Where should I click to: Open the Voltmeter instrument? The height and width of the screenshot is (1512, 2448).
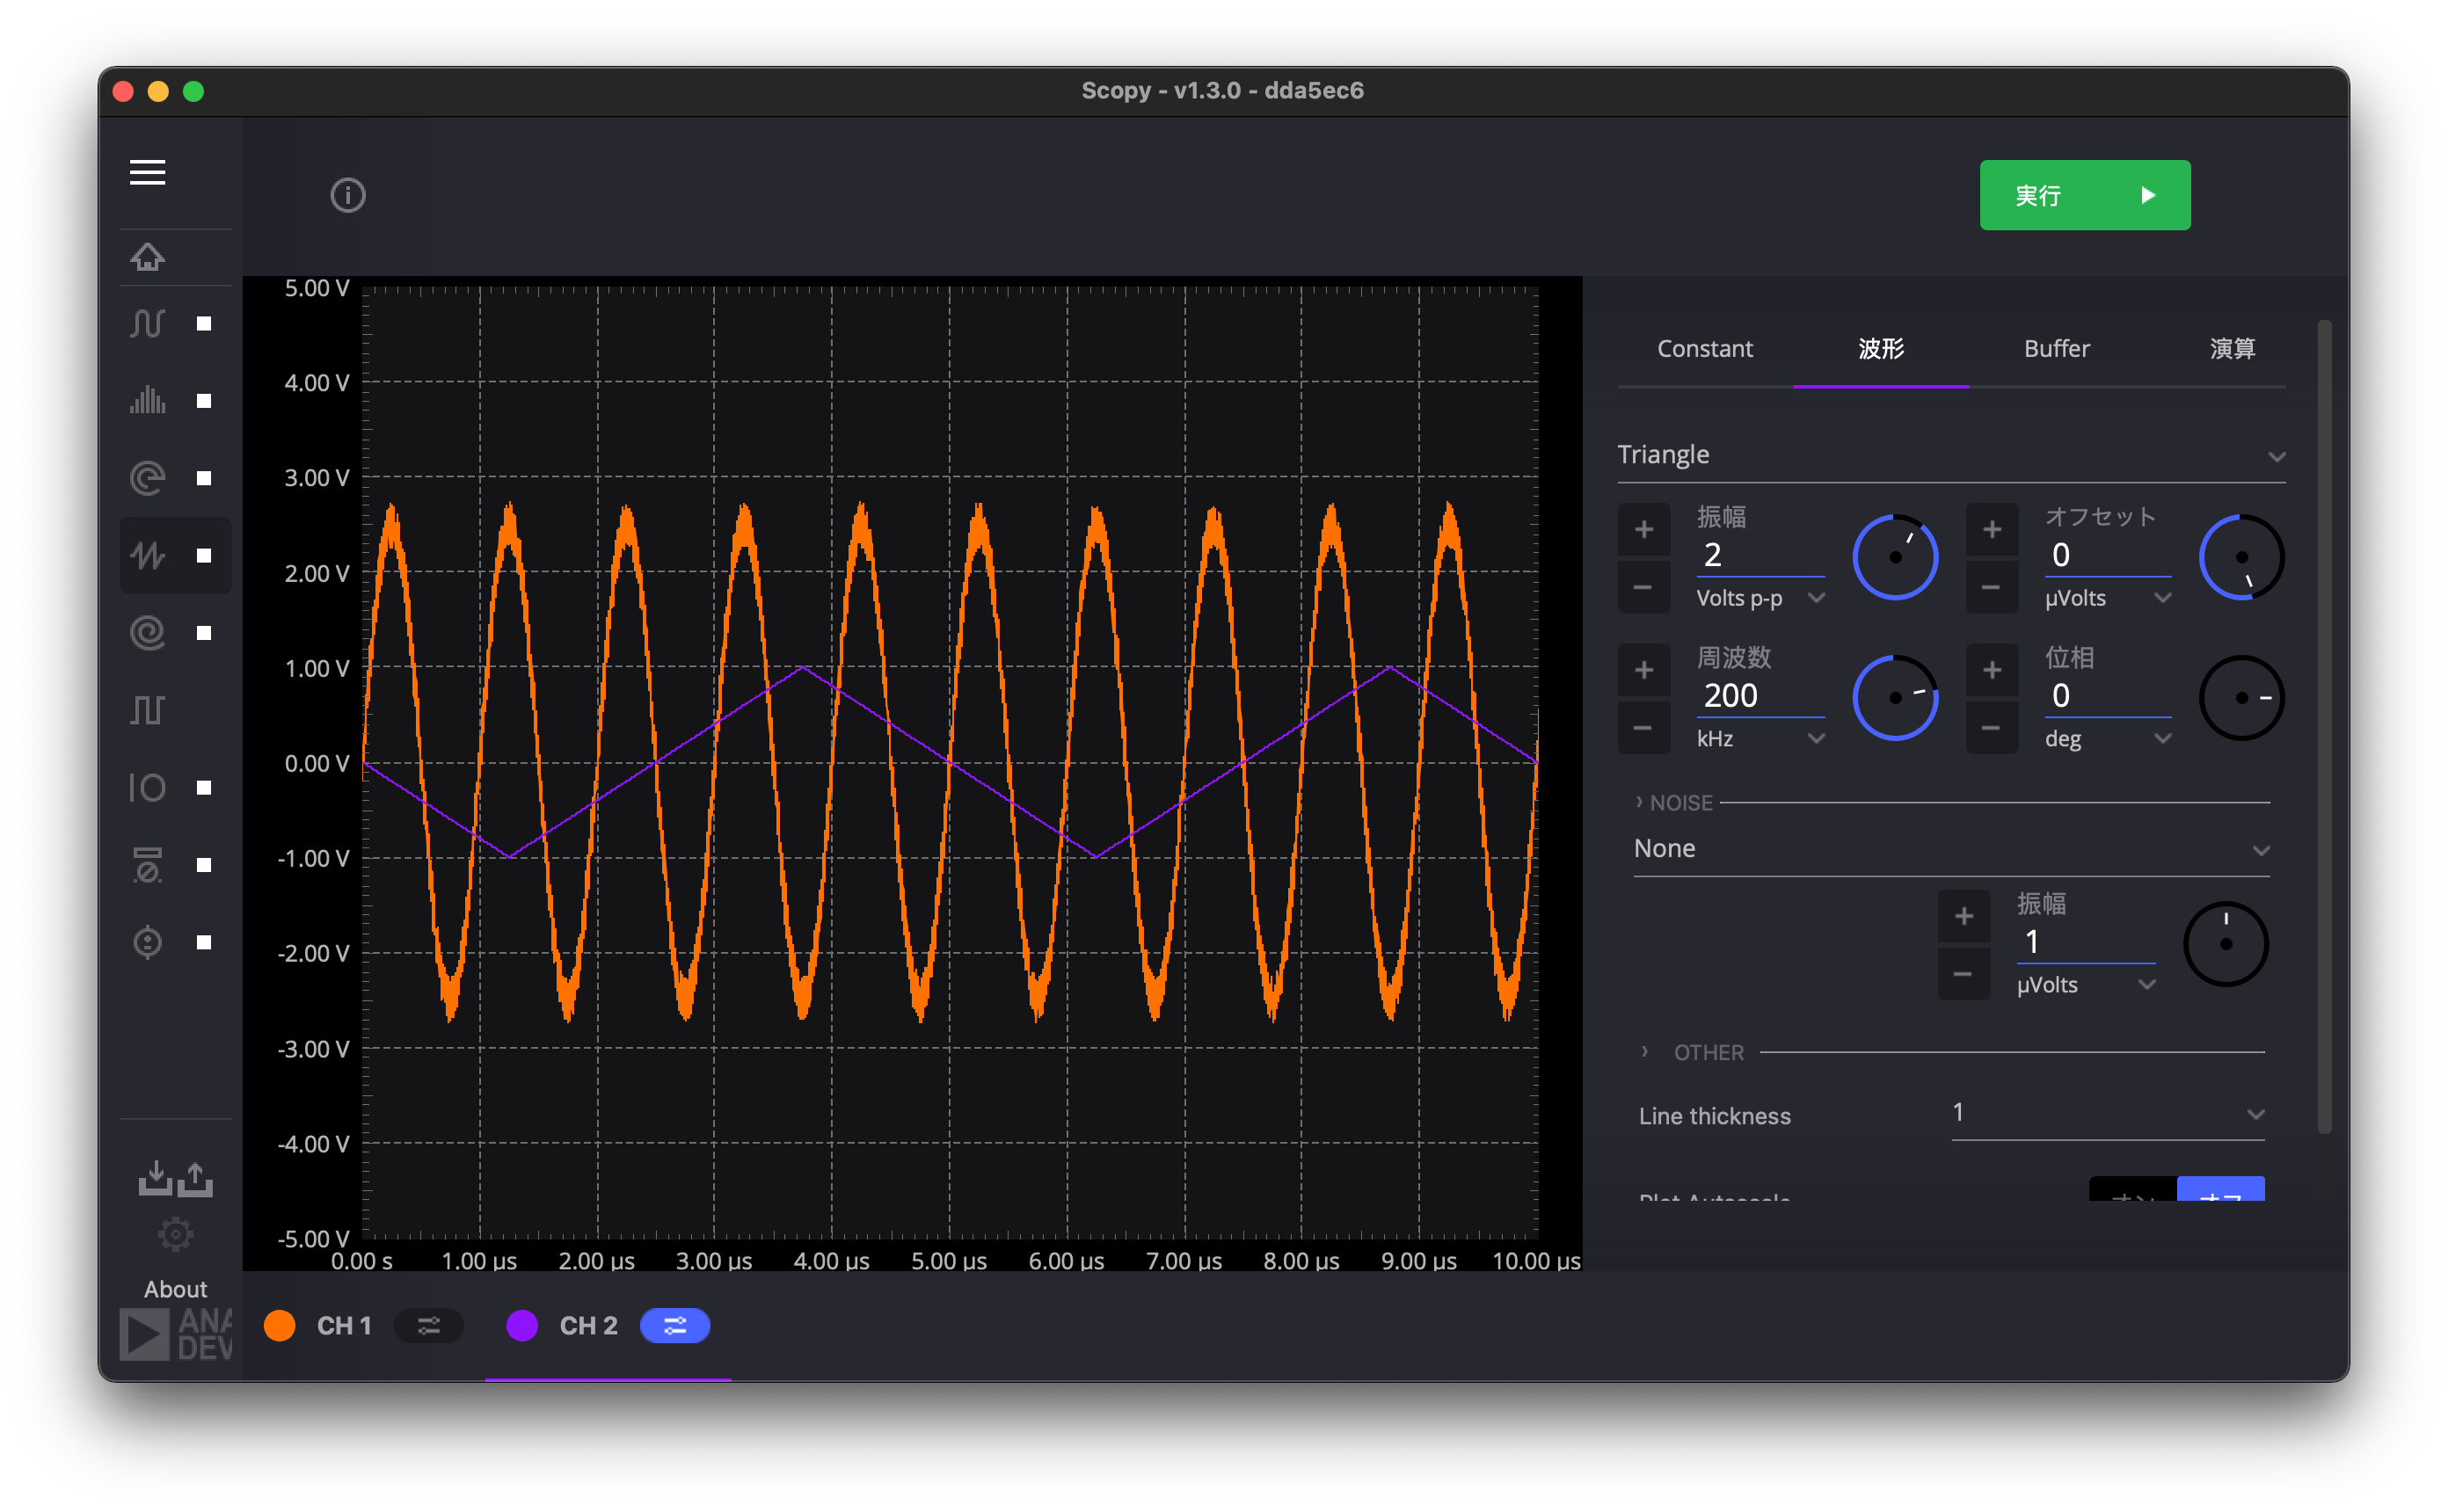click(x=147, y=864)
